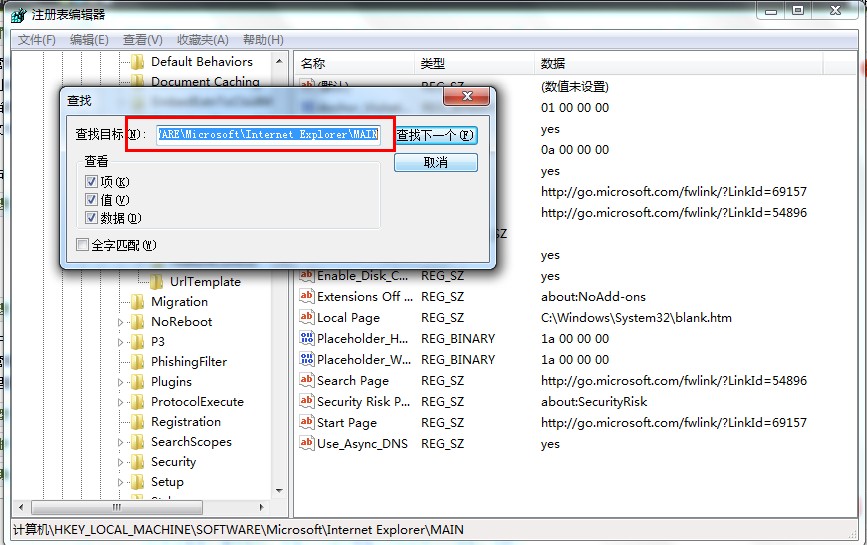Click the 0a 00 00 00 data value
Screen dimensions: 867x545
tap(574, 149)
